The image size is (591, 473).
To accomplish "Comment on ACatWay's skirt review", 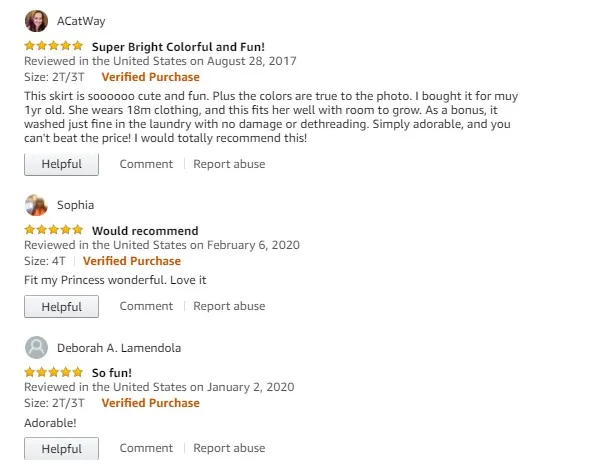I will (146, 164).
